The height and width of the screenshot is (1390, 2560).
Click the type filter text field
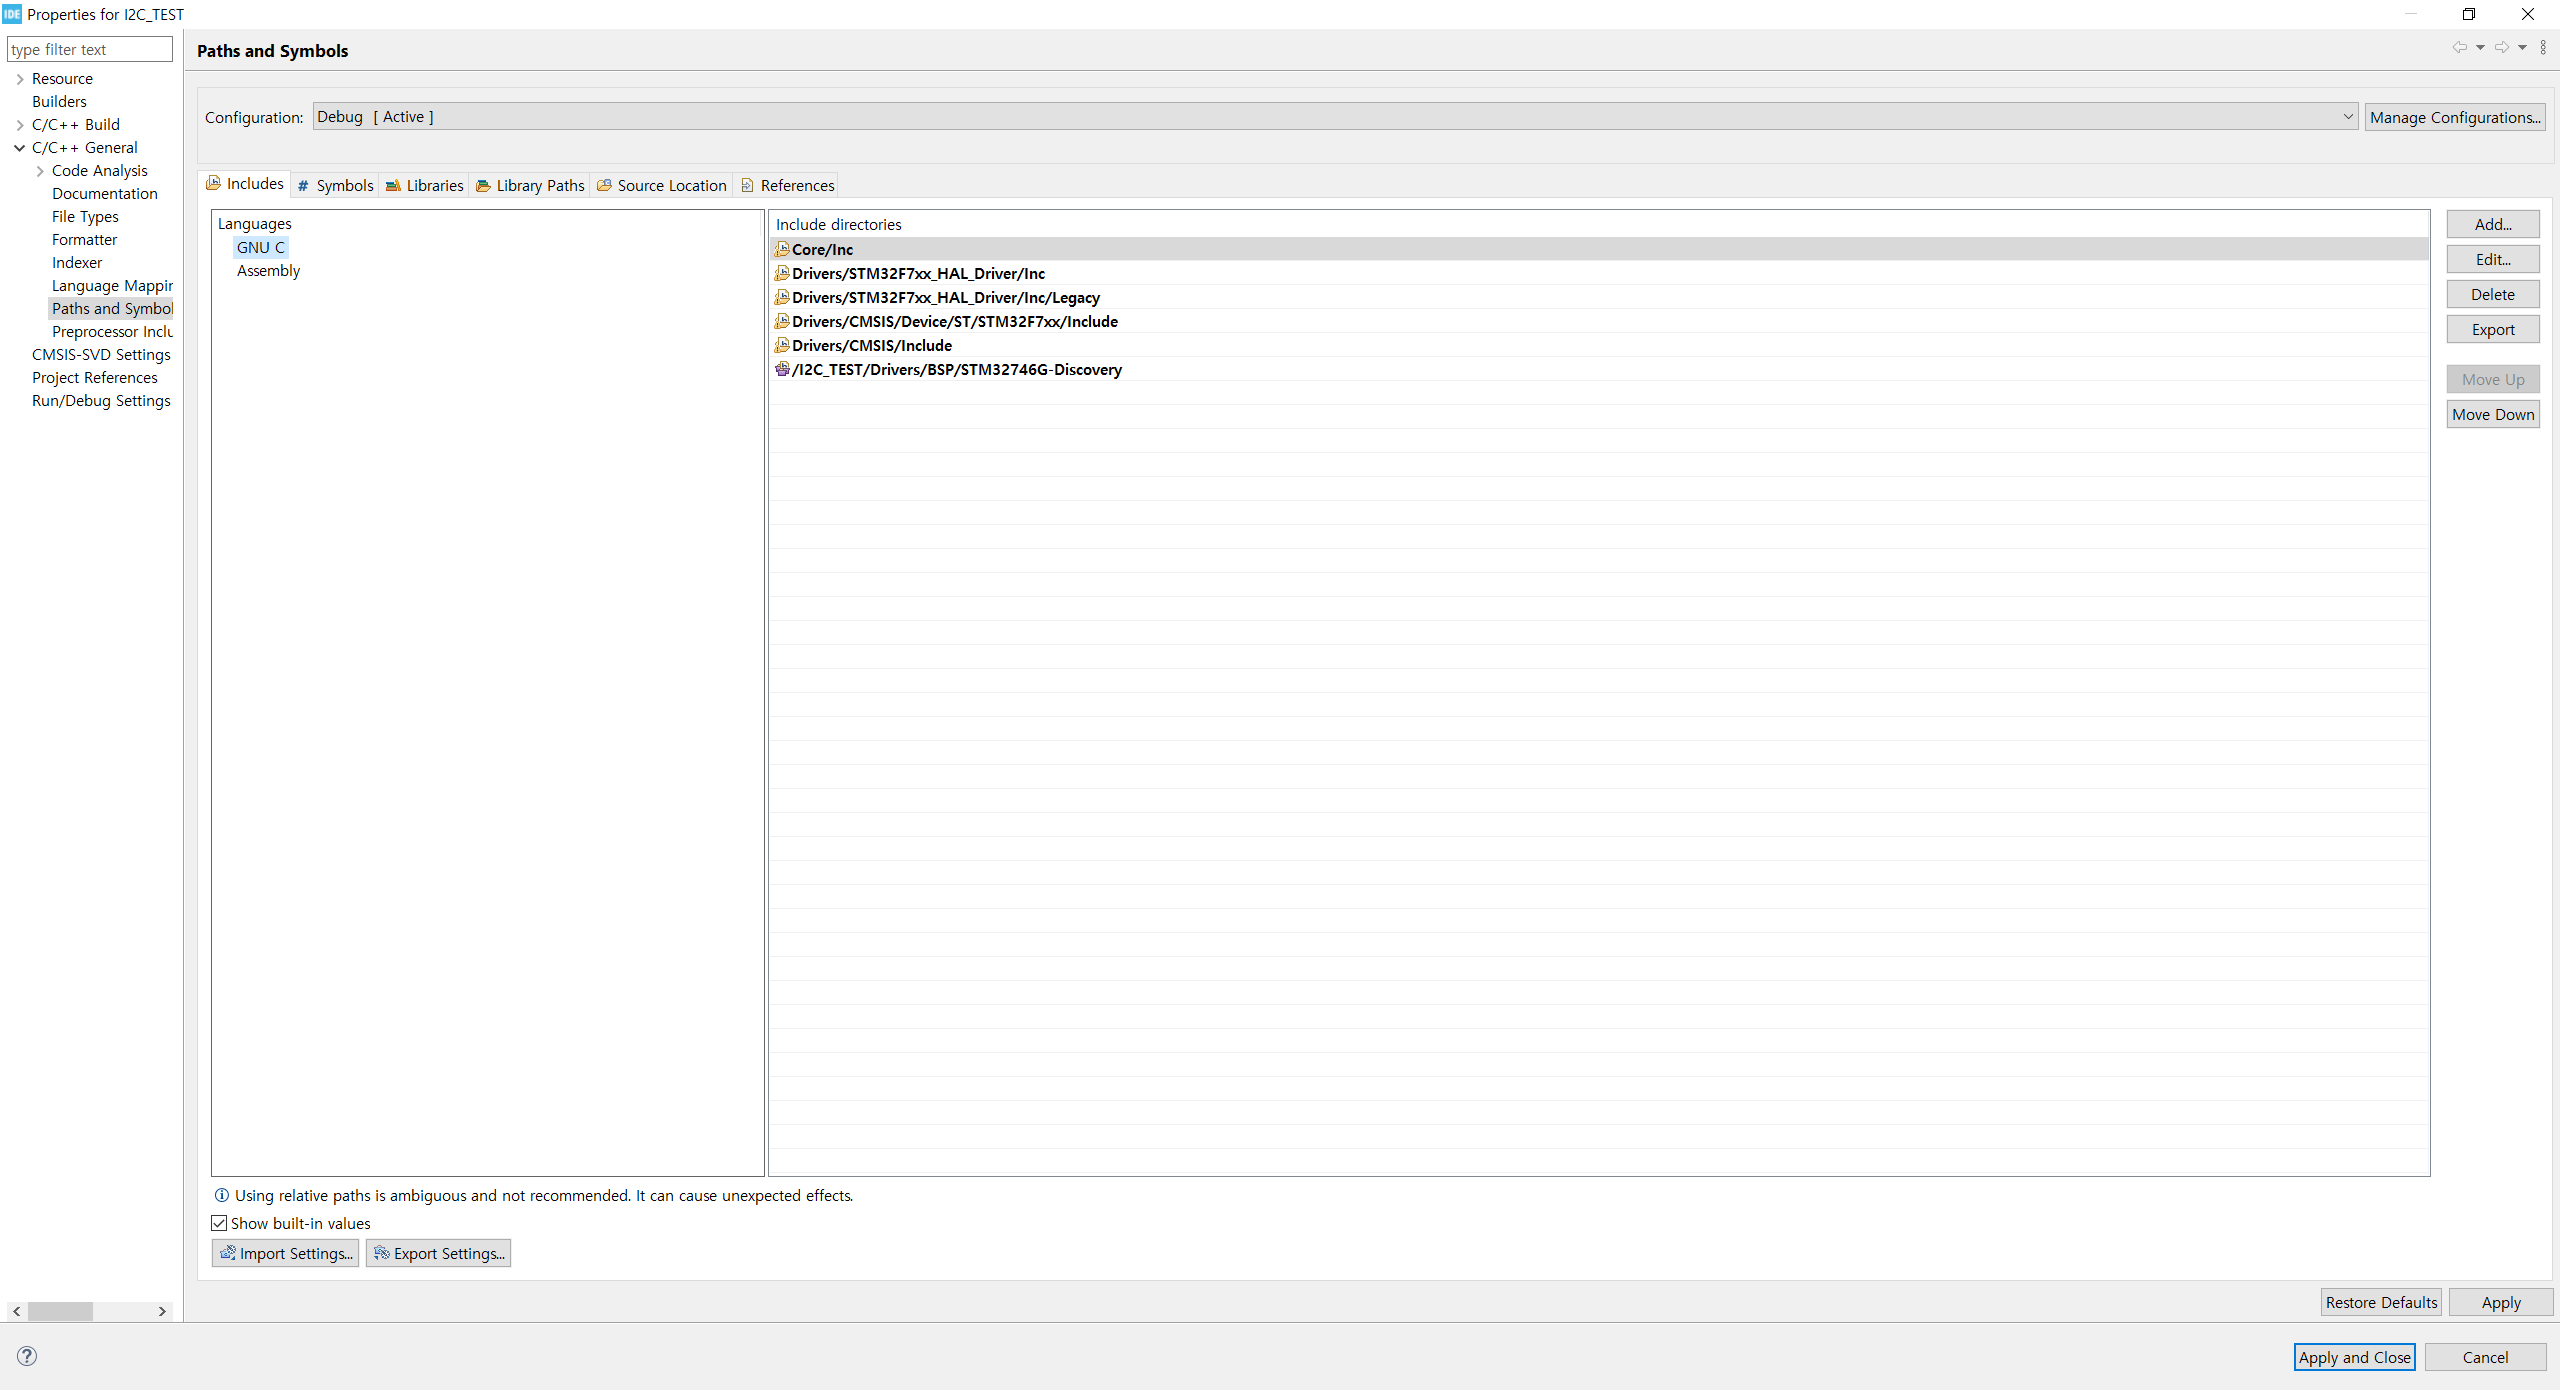pos(89,49)
